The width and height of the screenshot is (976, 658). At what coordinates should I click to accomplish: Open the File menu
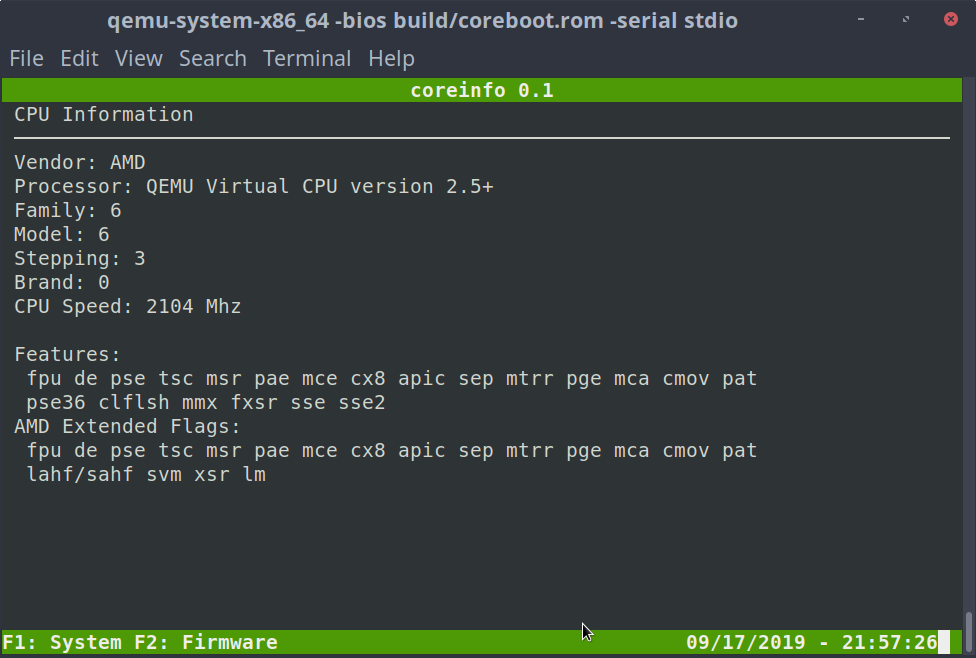[26, 58]
